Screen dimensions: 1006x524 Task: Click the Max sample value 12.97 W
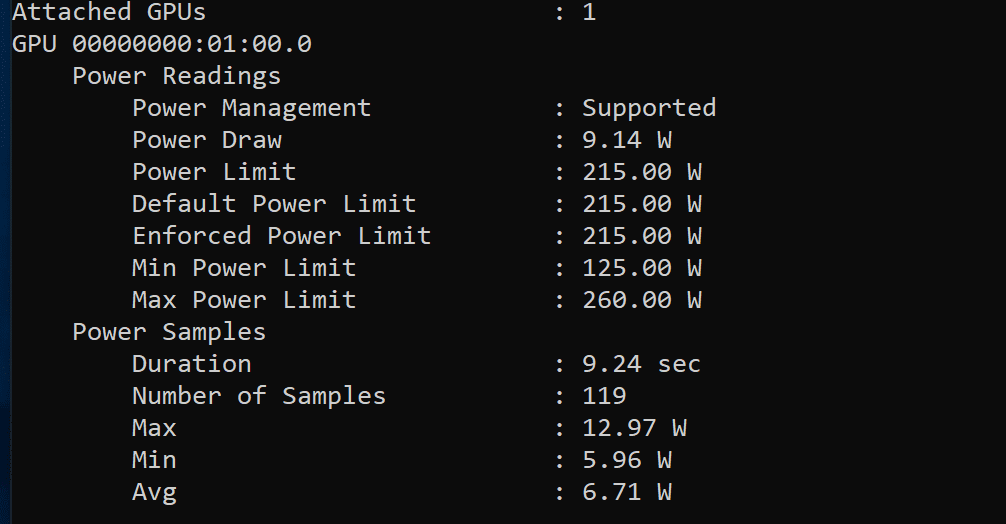point(635,428)
